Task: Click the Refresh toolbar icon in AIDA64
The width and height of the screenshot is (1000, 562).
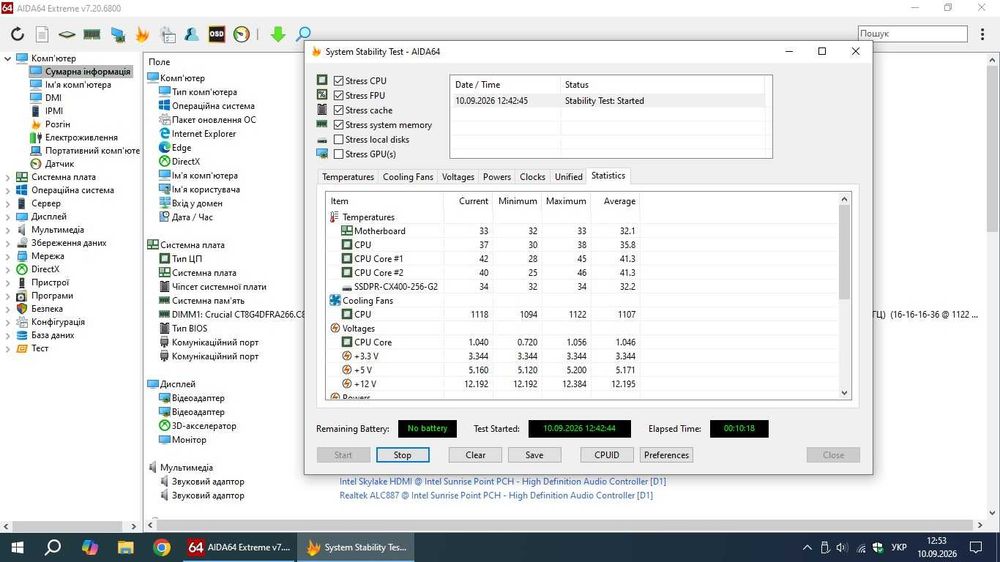Action: 17,34
